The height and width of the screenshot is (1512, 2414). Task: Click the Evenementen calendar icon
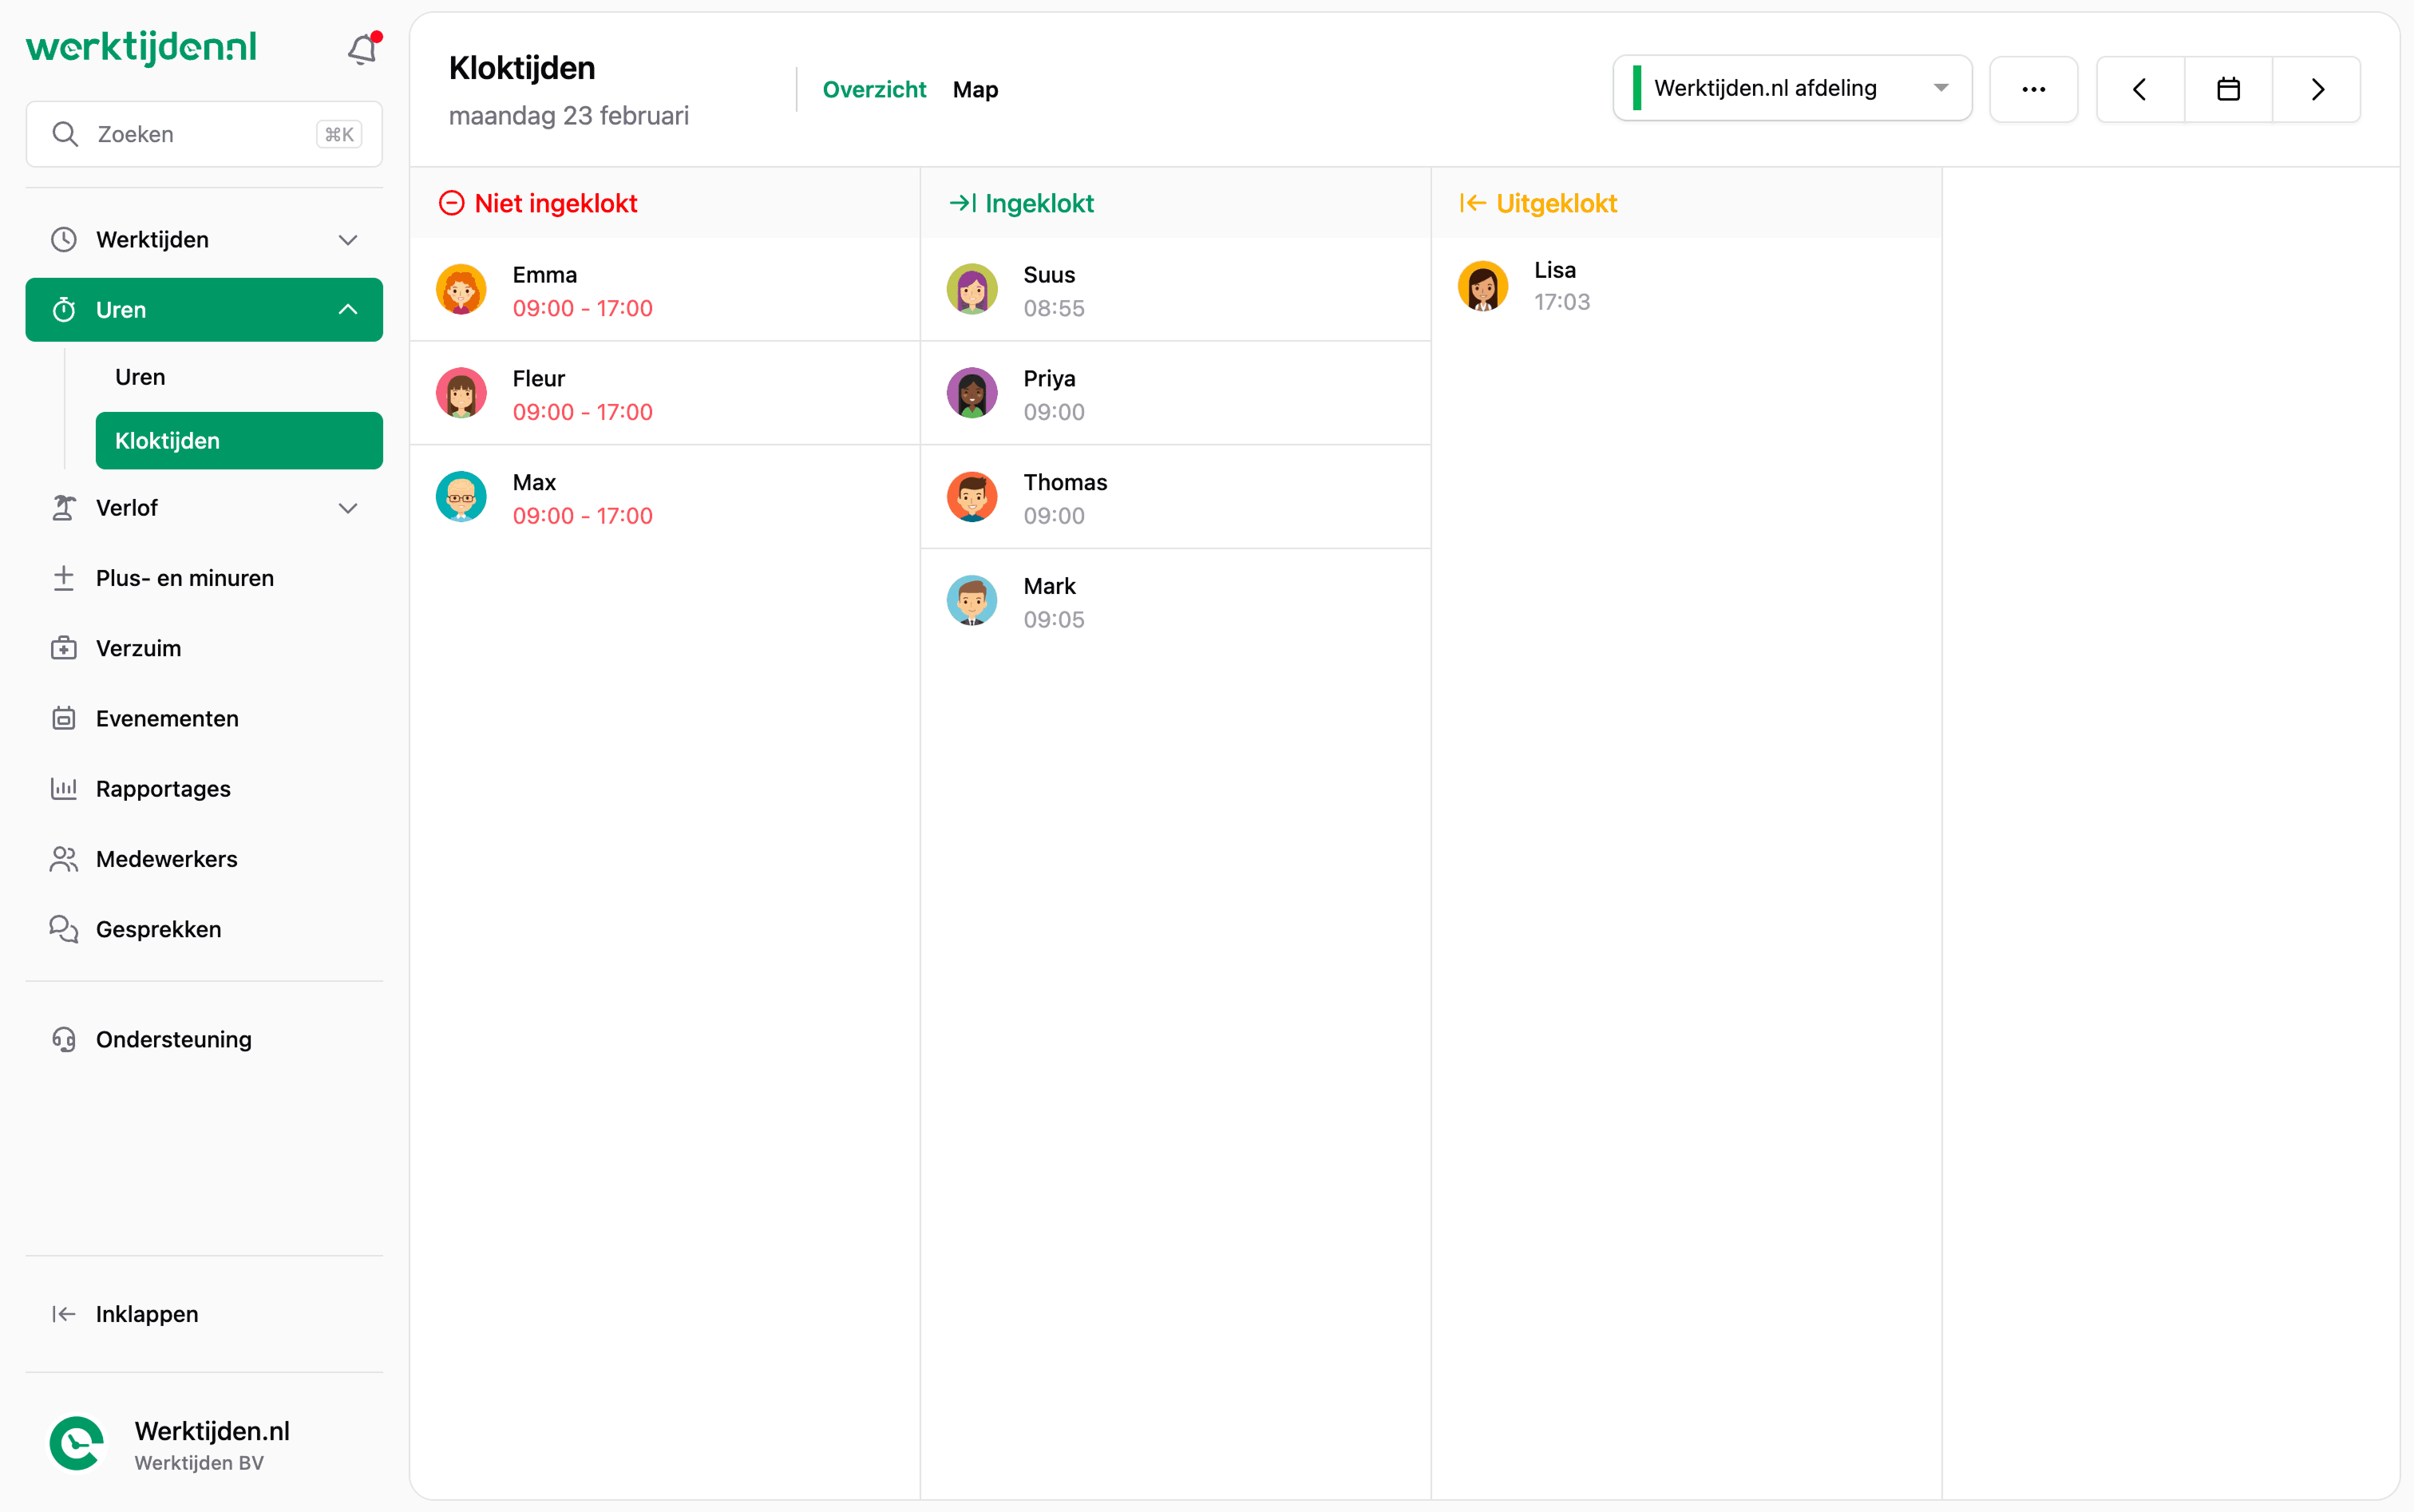point(63,717)
